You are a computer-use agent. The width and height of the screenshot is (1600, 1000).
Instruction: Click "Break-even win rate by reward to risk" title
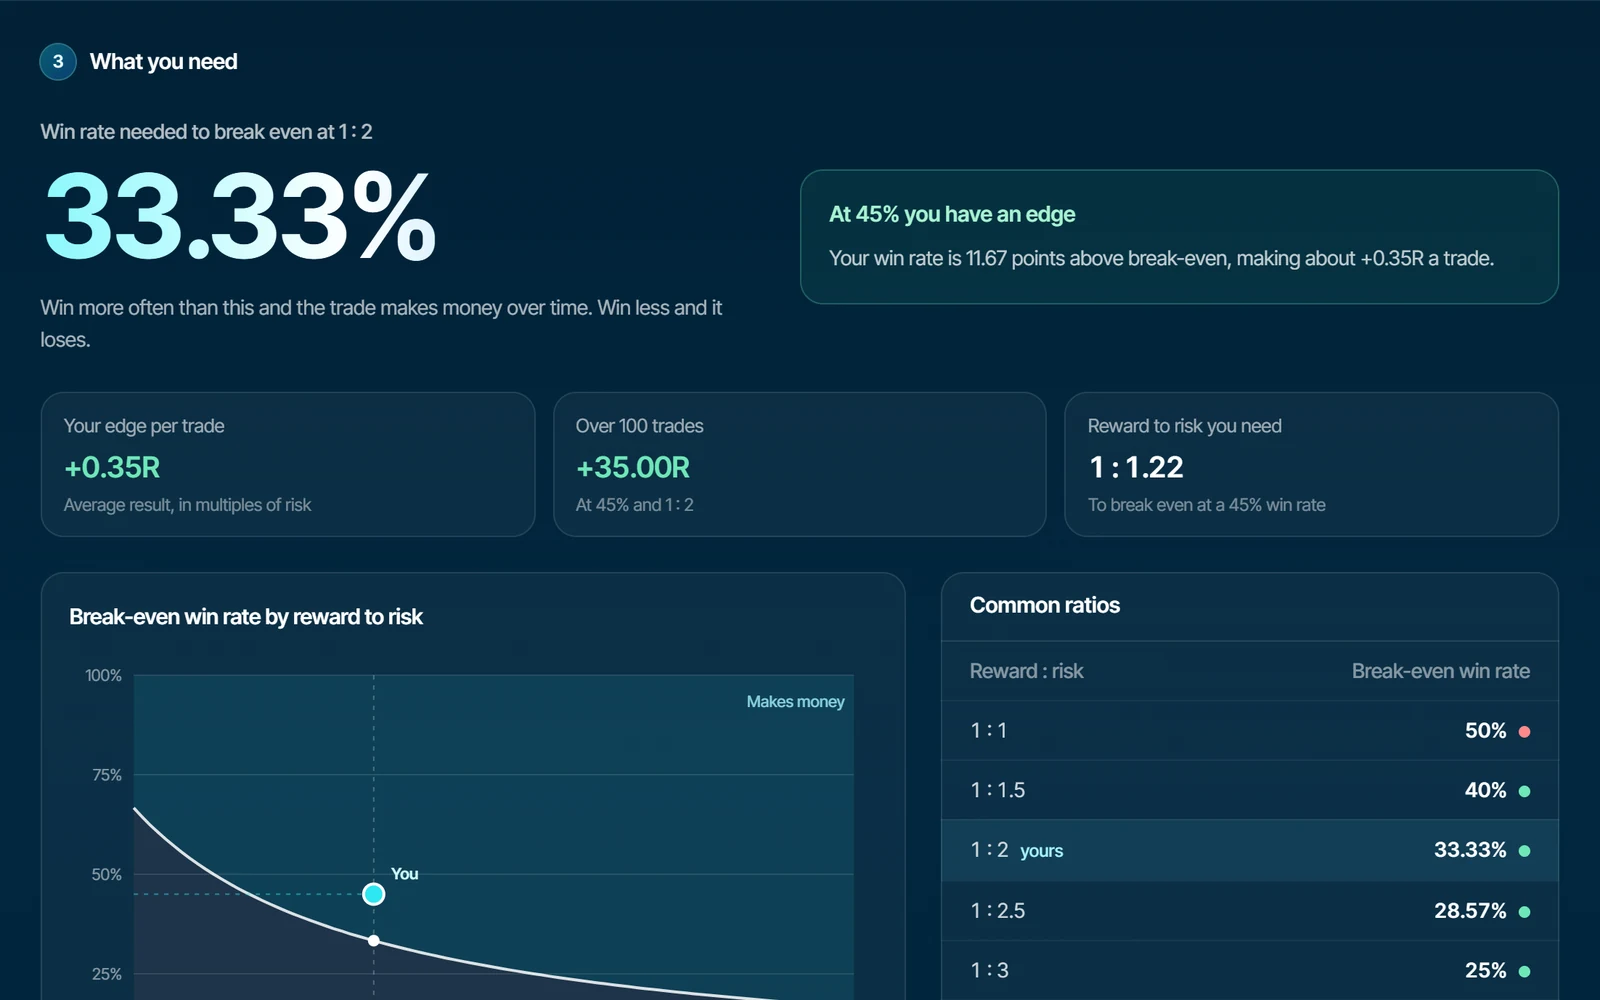(246, 617)
